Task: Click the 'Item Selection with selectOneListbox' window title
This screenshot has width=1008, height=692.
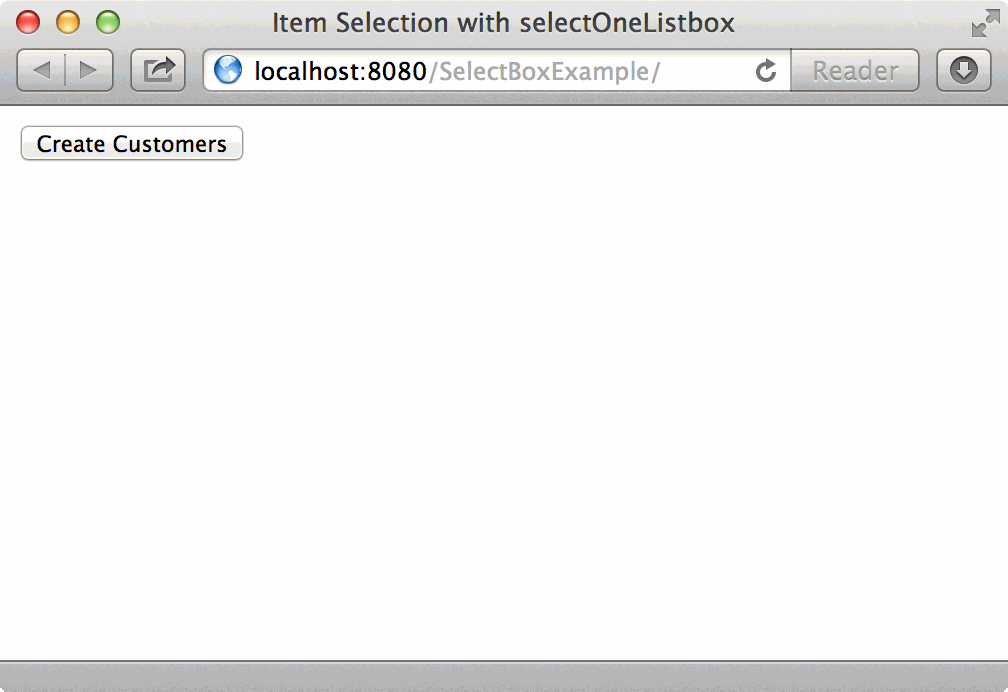Action: [503, 22]
